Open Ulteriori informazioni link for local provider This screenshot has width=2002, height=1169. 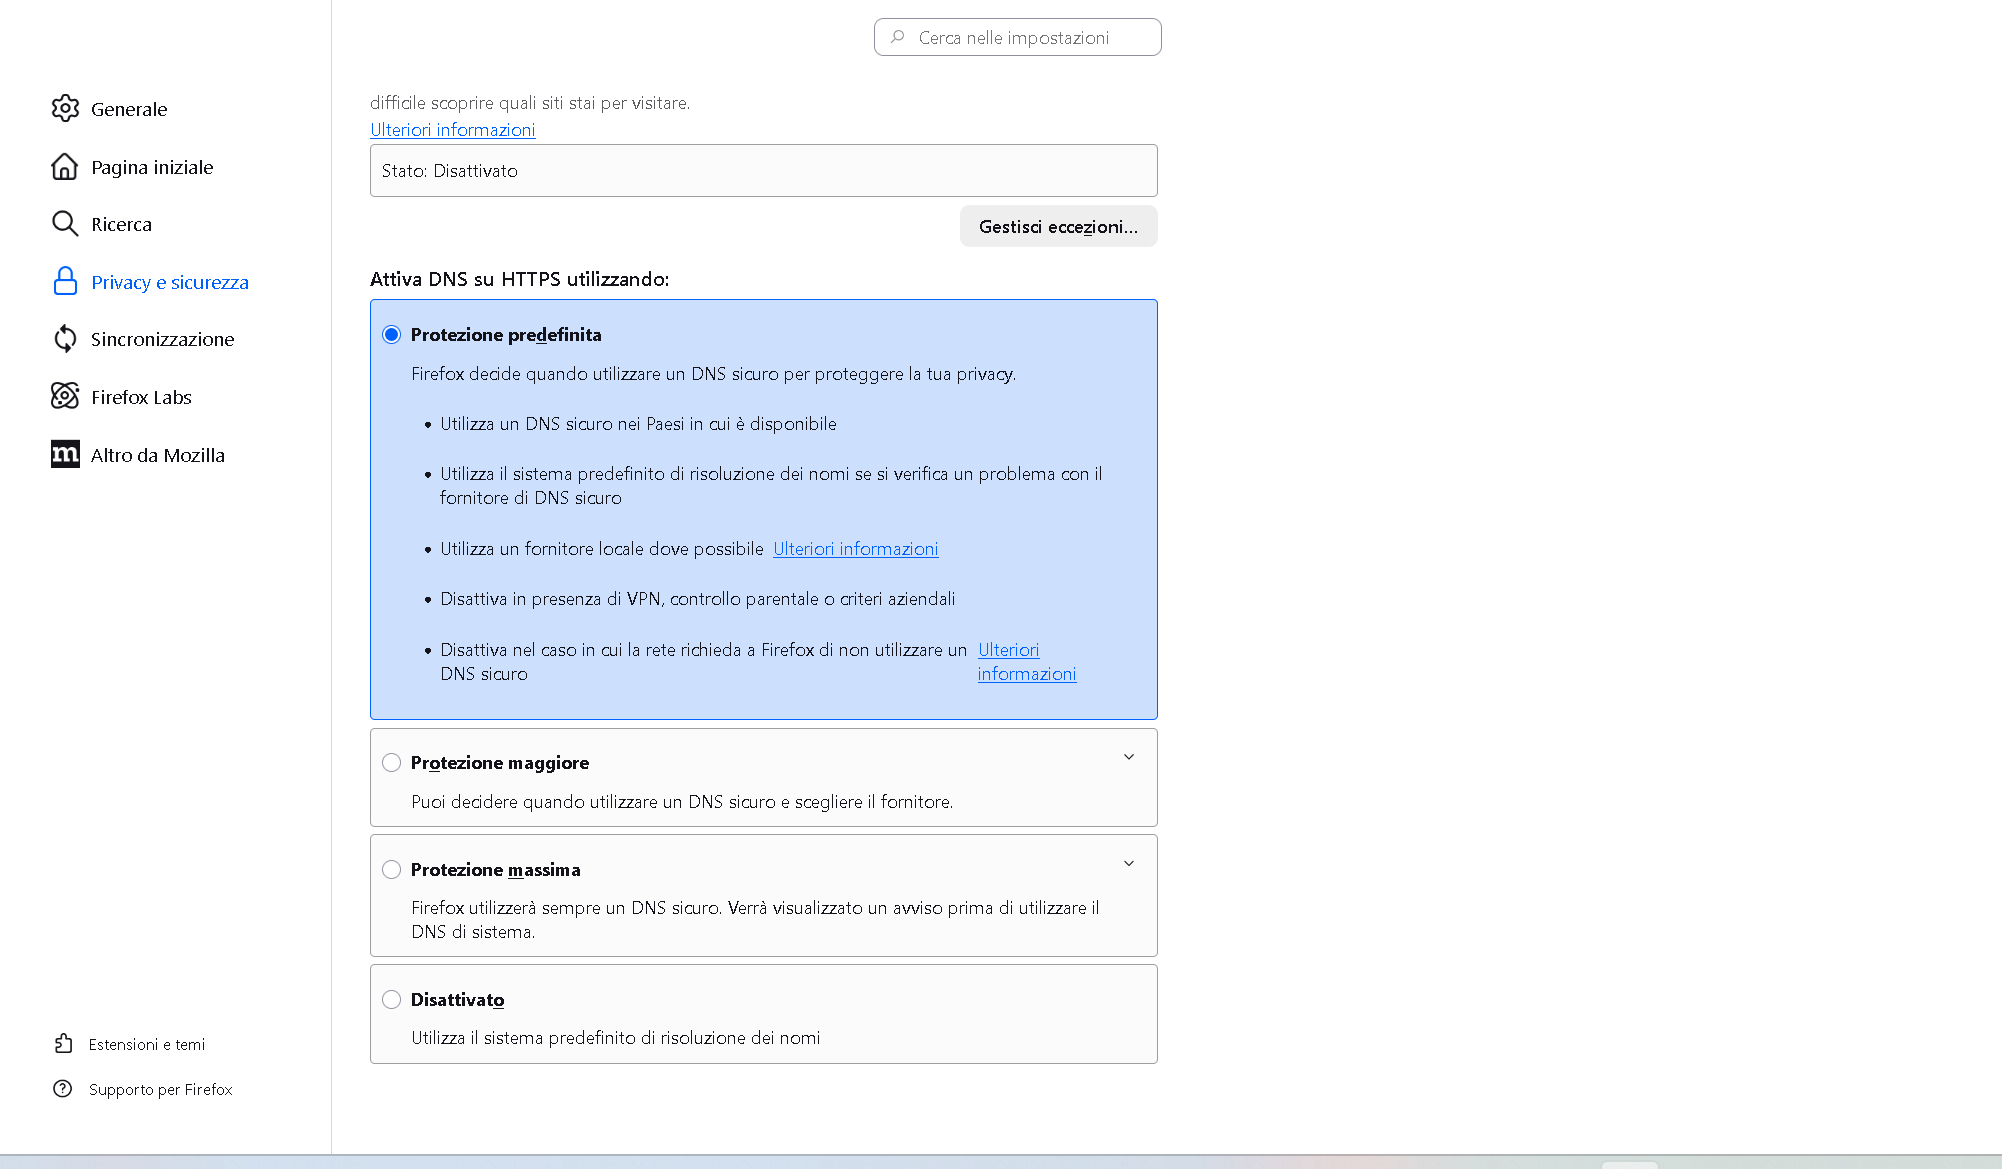pos(855,549)
